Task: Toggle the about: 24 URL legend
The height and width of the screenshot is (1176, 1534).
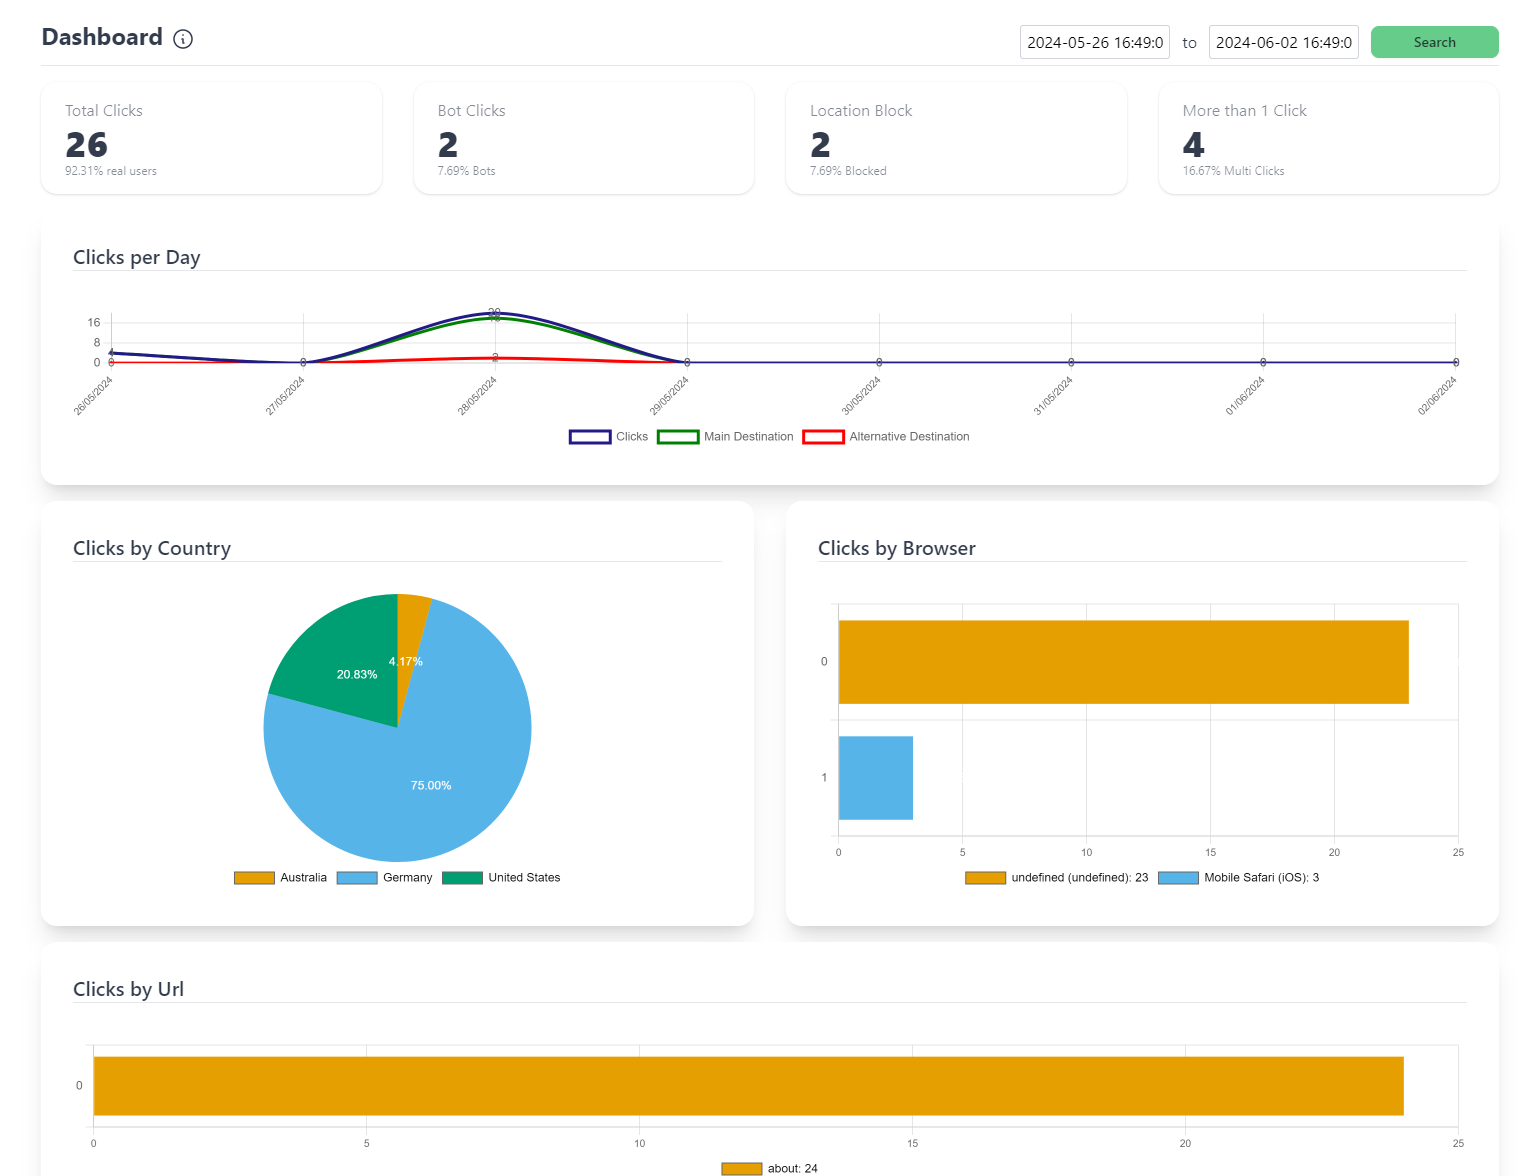Action: point(769,1168)
